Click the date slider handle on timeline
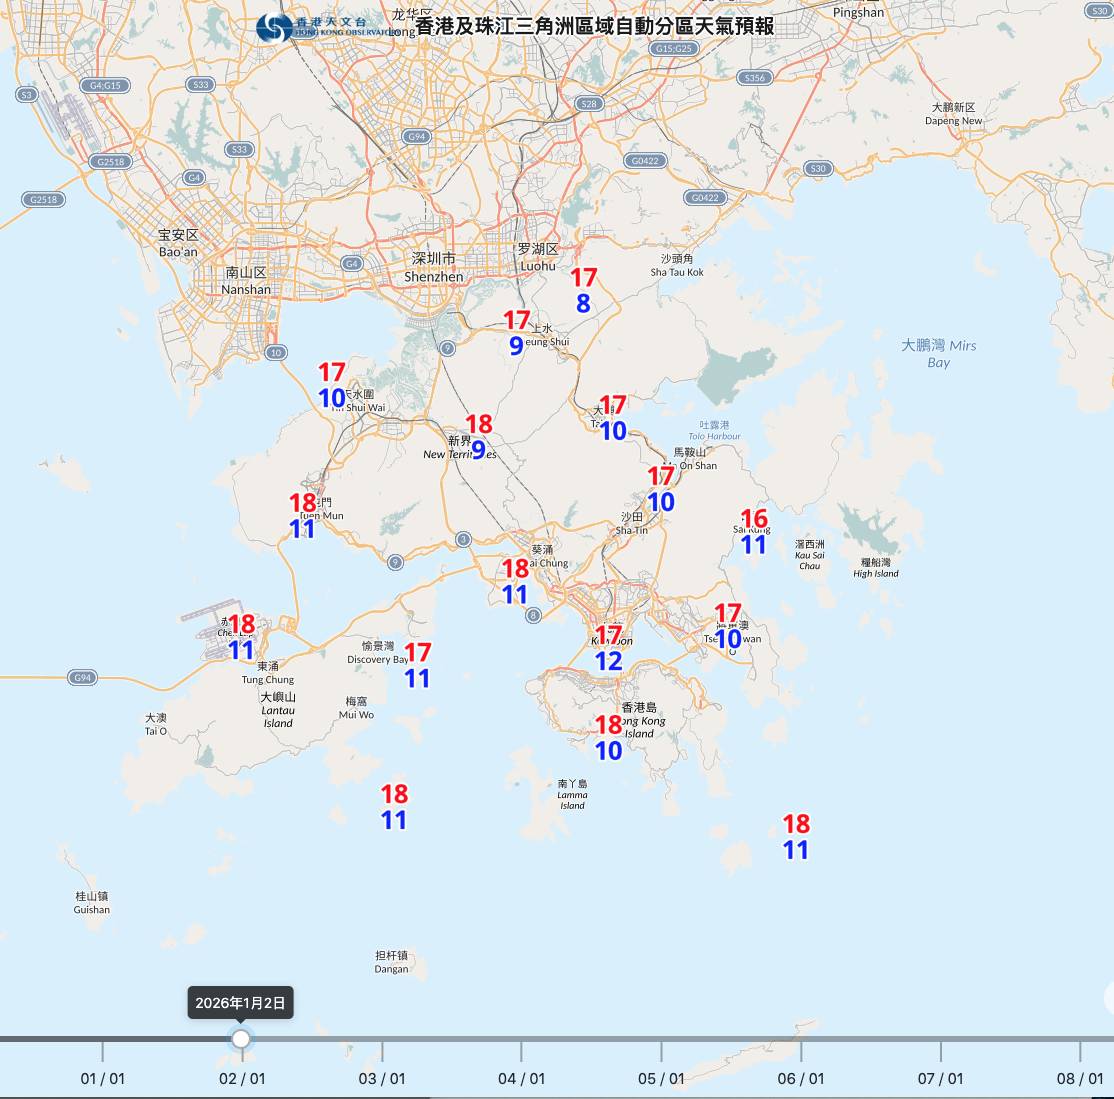Viewport: 1114px width, 1099px height. tap(241, 1039)
